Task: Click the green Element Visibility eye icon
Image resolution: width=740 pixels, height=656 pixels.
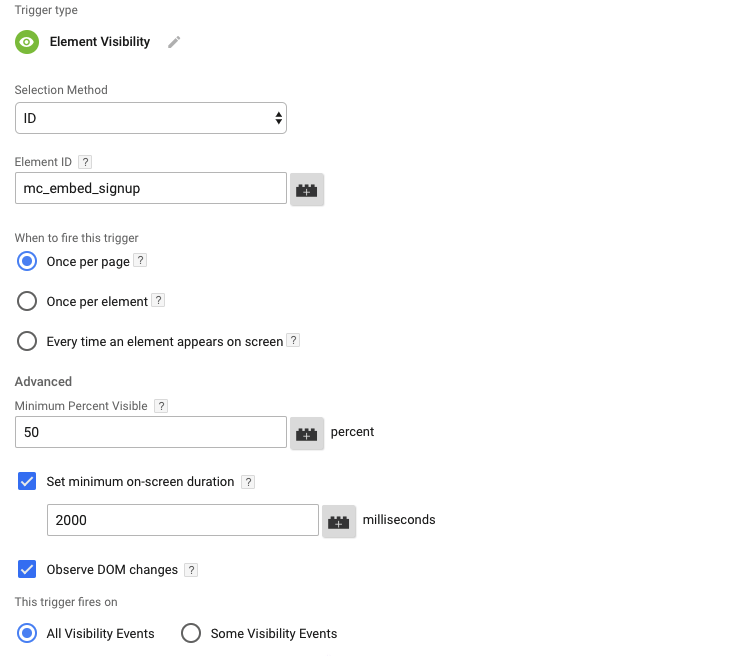Action: click(x=27, y=42)
